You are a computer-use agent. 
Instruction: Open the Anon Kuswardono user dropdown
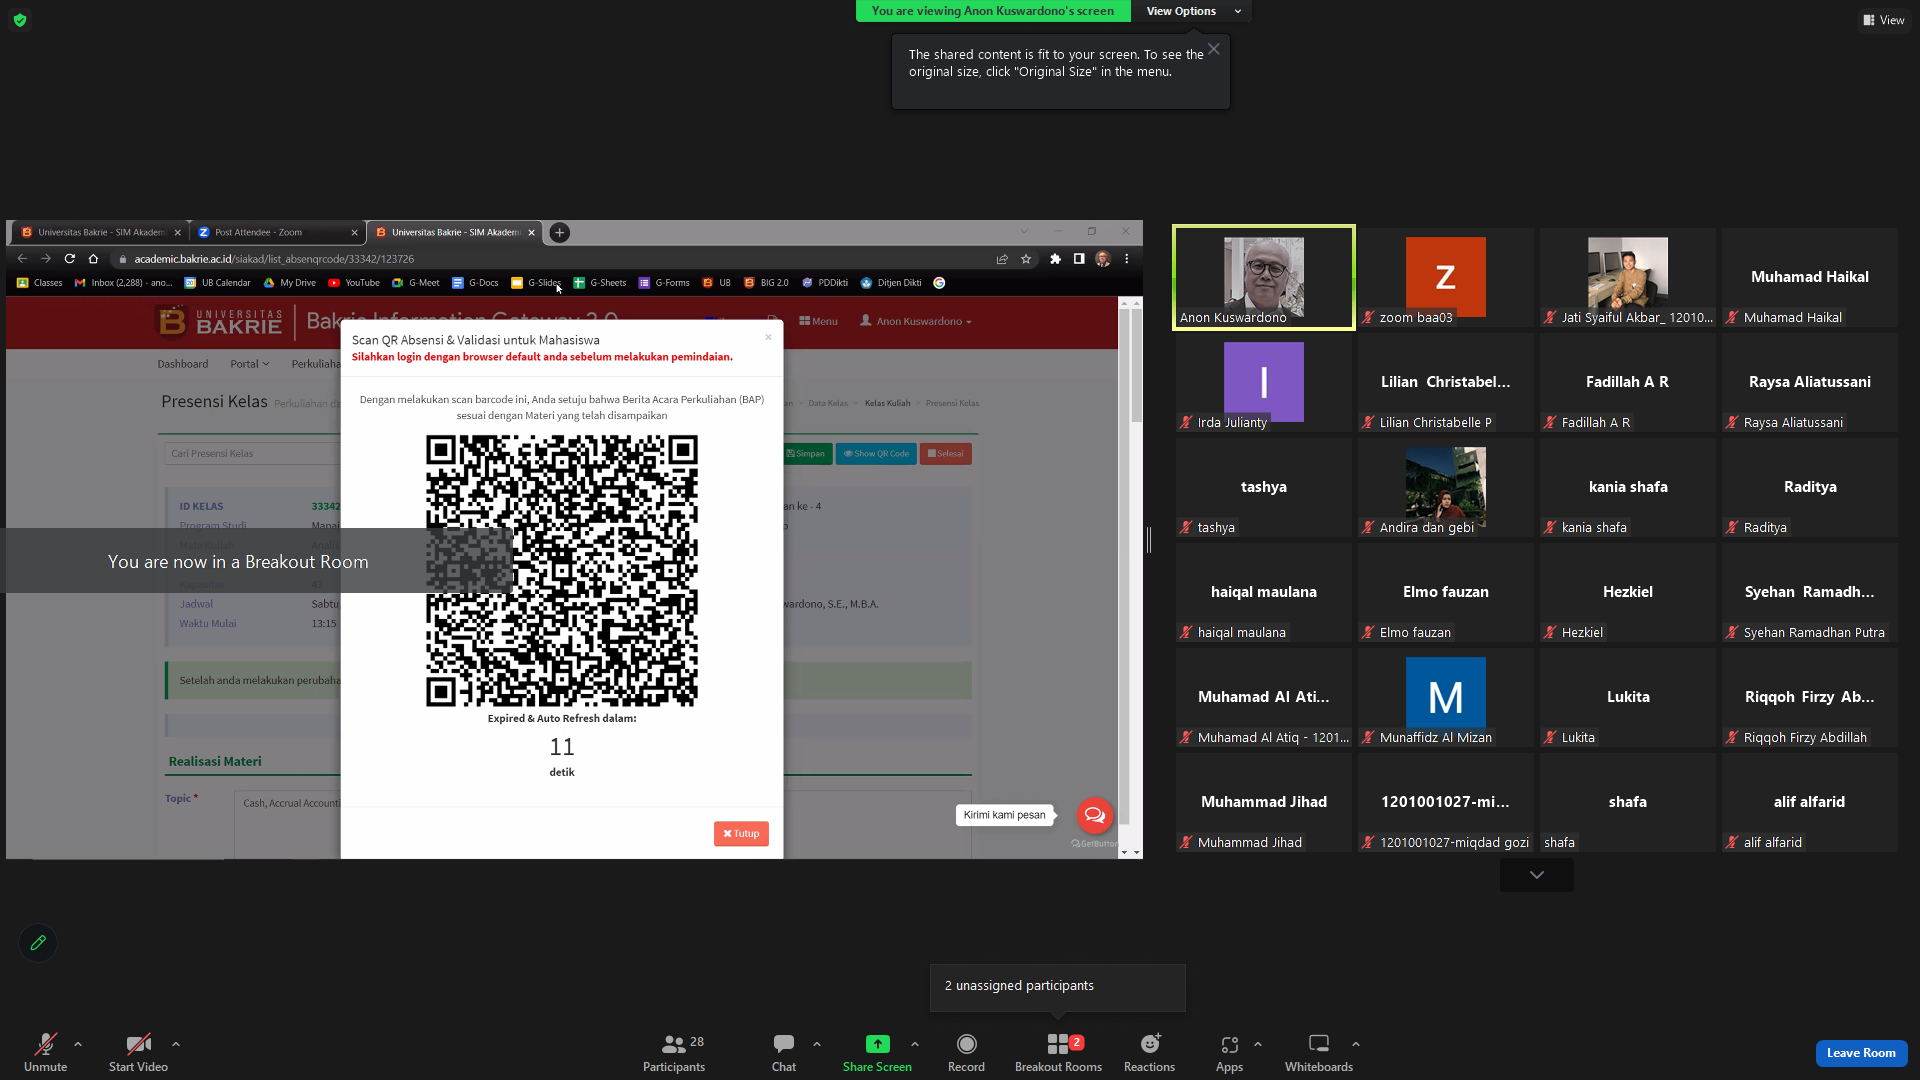pos(916,321)
